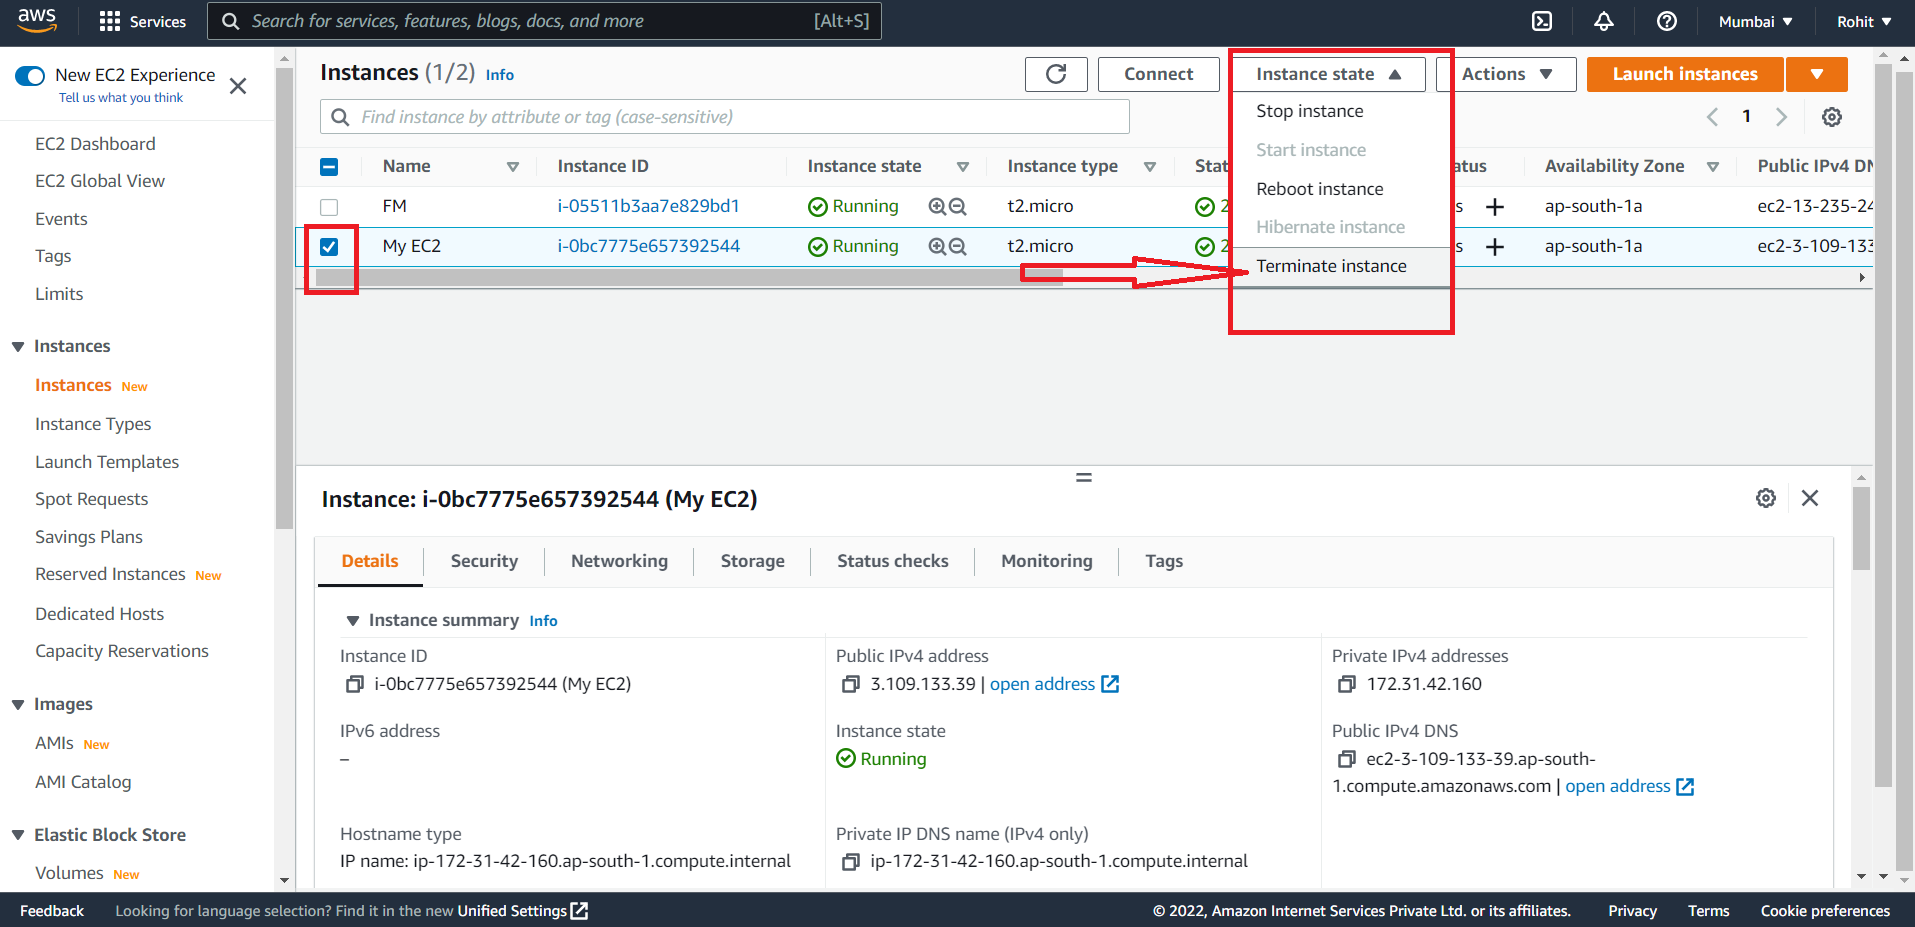Check the FM instance checkbox

click(329, 207)
